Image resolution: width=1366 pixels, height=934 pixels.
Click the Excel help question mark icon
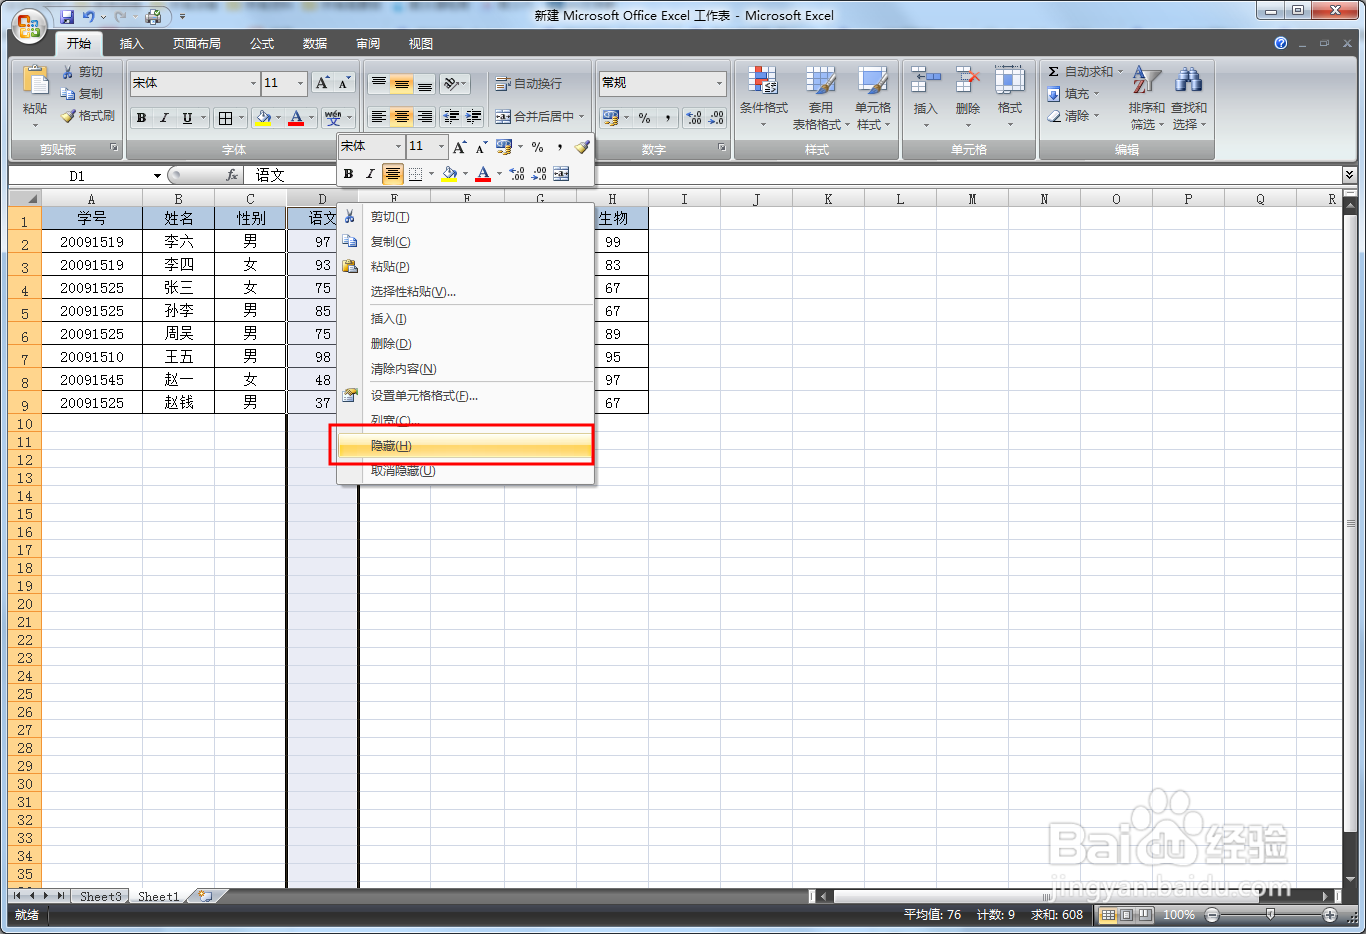click(x=1281, y=43)
